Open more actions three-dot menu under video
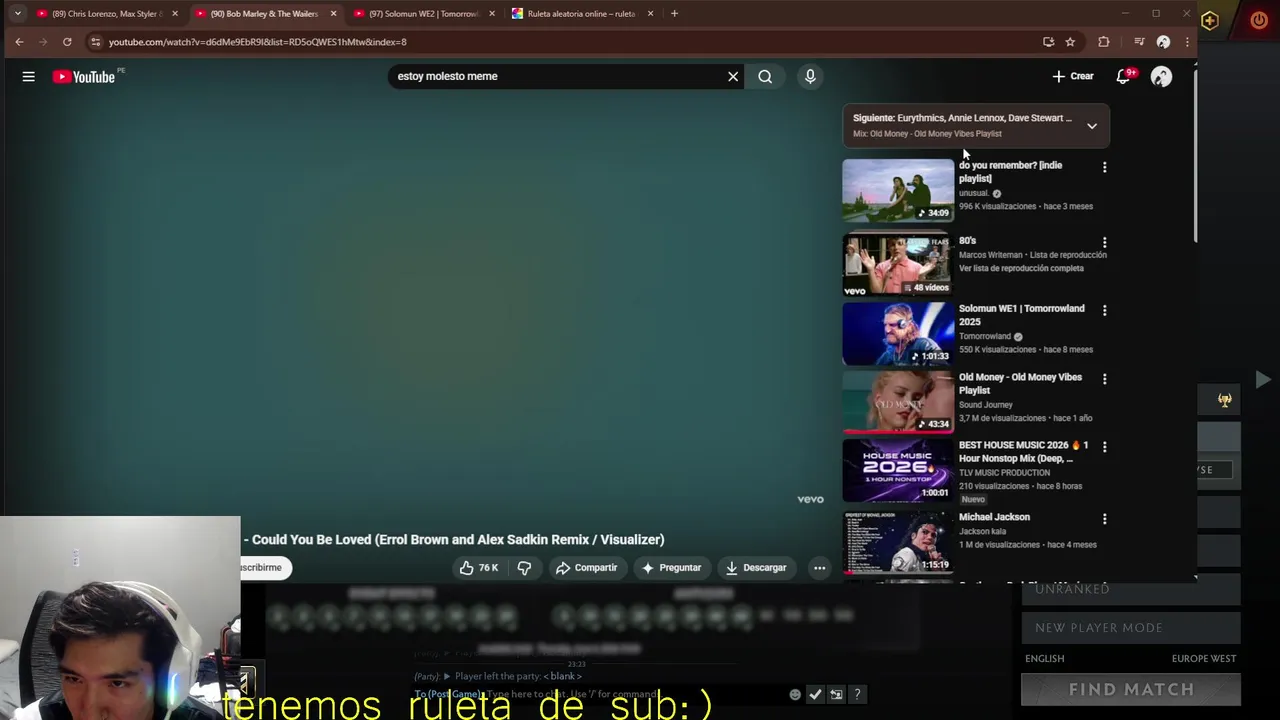 [x=819, y=568]
